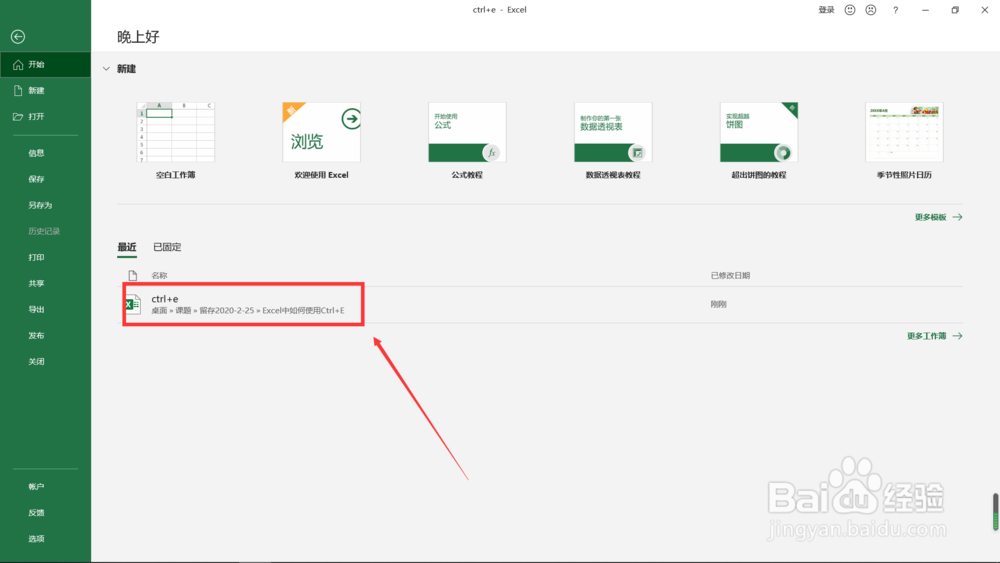Click the file path text under ctrl+e
The width and height of the screenshot is (1000, 563).
(x=247, y=311)
